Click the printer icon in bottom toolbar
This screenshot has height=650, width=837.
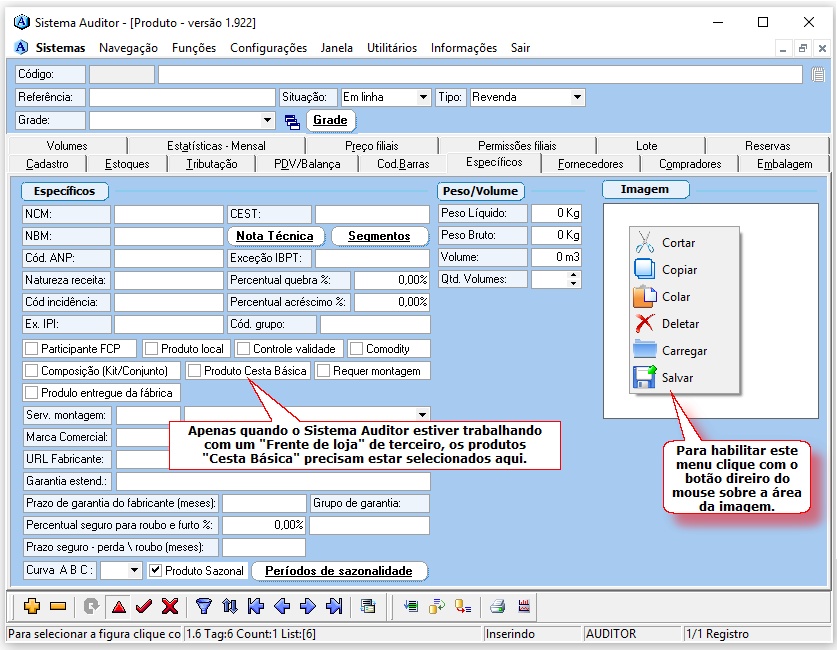(x=497, y=606)
